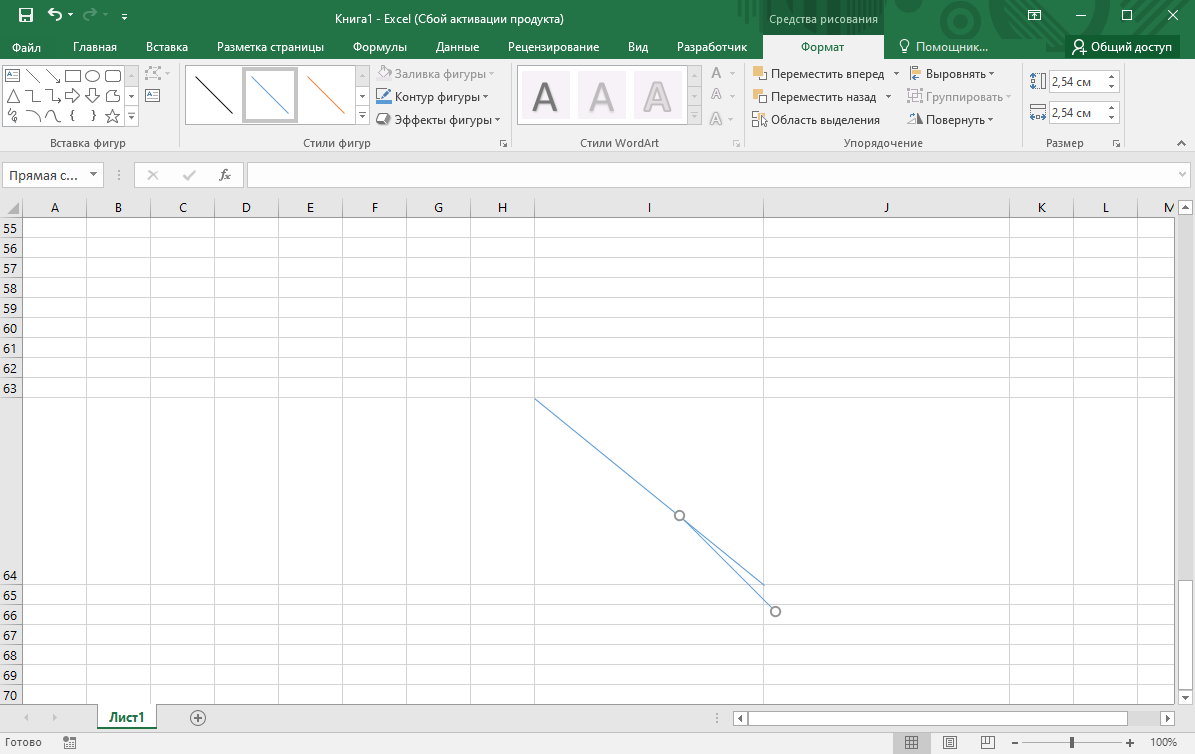Choose the oval shape from gallery
The width and height of the screenshot is (1195, 754).
(92, 76)
